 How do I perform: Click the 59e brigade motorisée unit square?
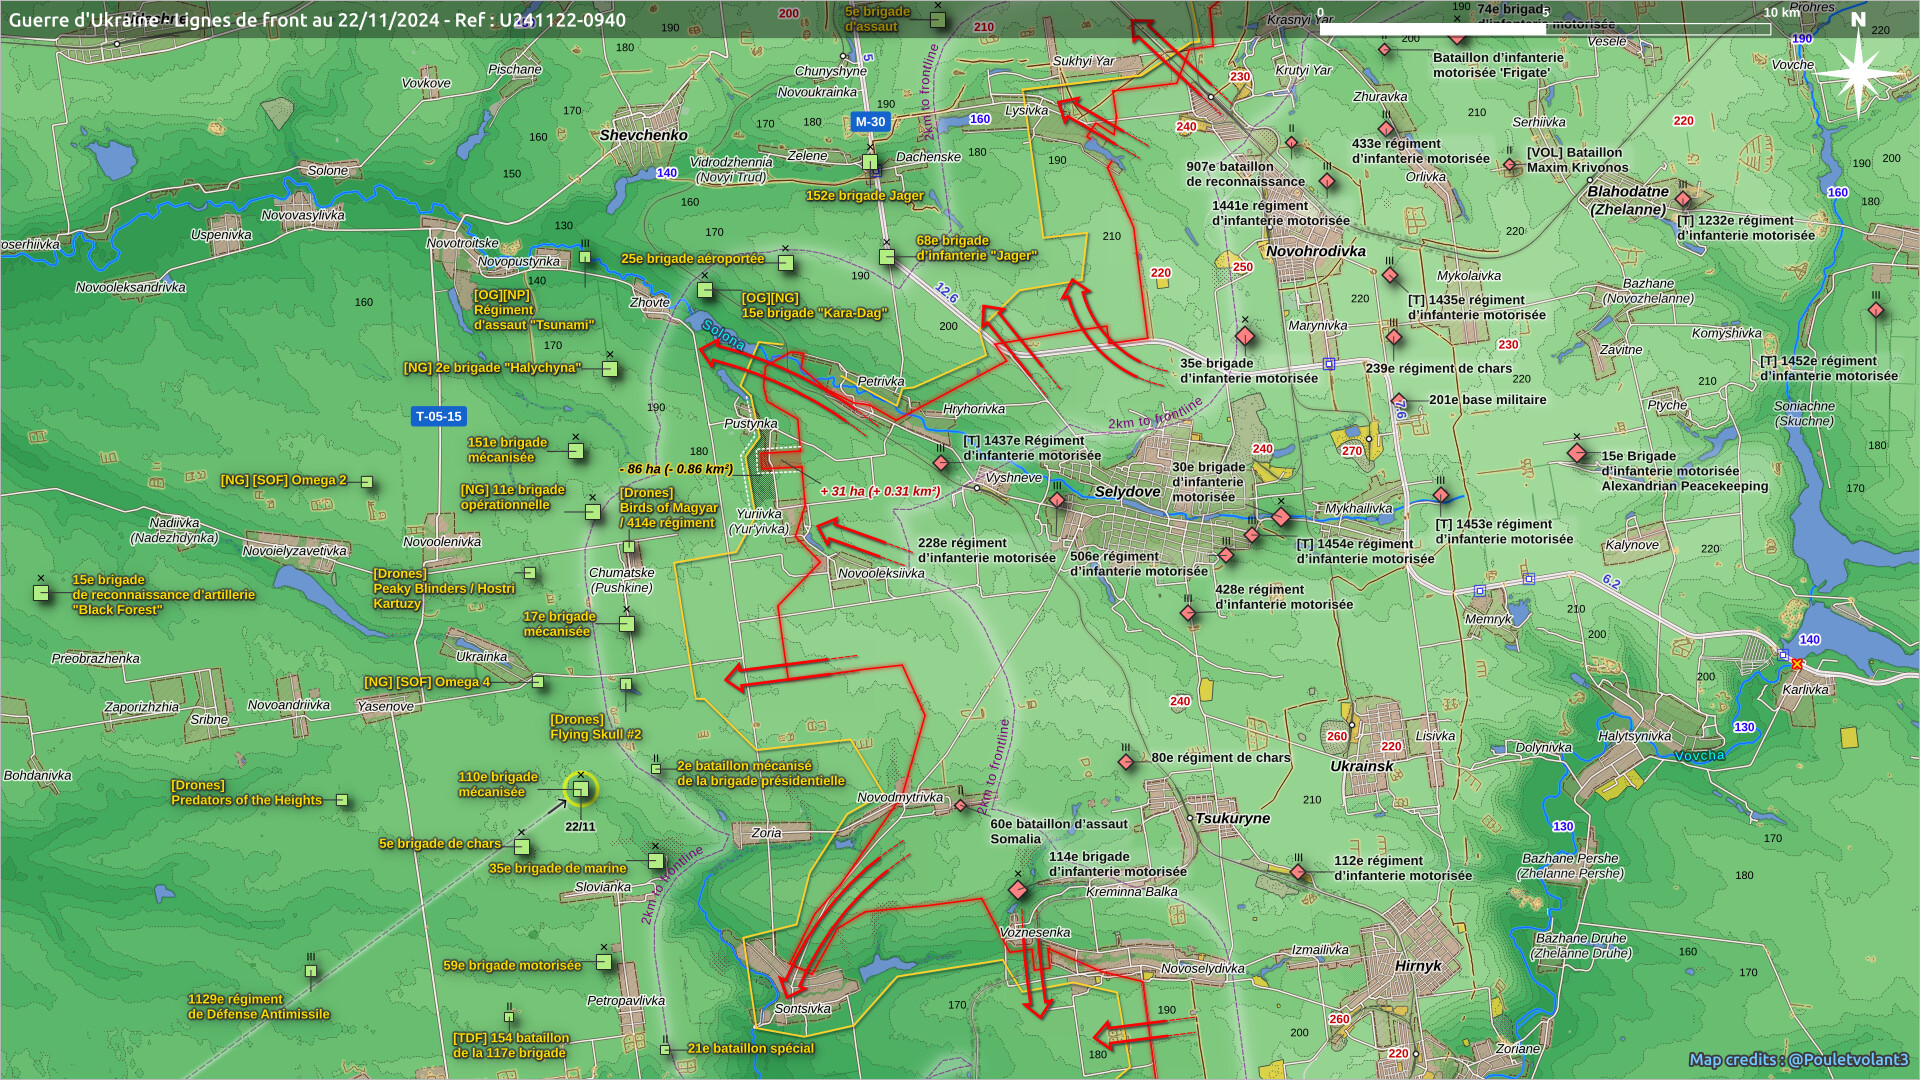pos(604,962)
